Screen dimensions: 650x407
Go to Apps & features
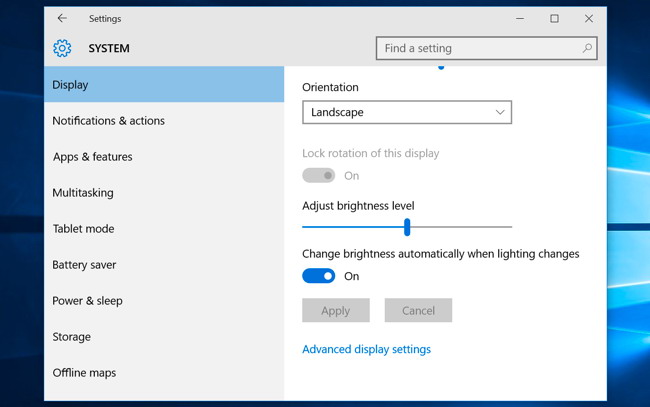pyautogui.click(x=92, y=157)
